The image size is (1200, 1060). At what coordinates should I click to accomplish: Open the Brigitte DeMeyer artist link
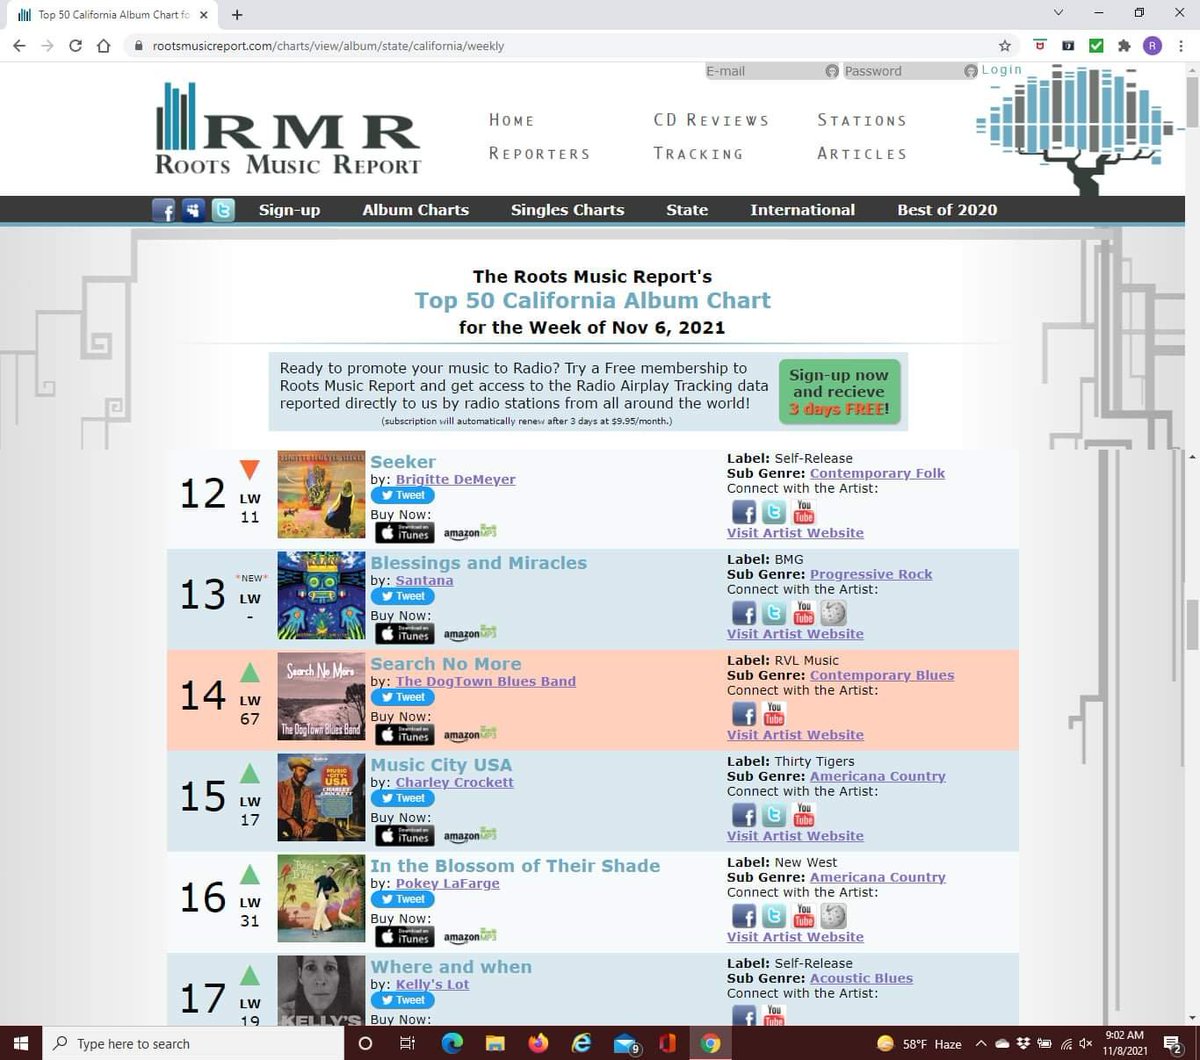pos(456,479)
